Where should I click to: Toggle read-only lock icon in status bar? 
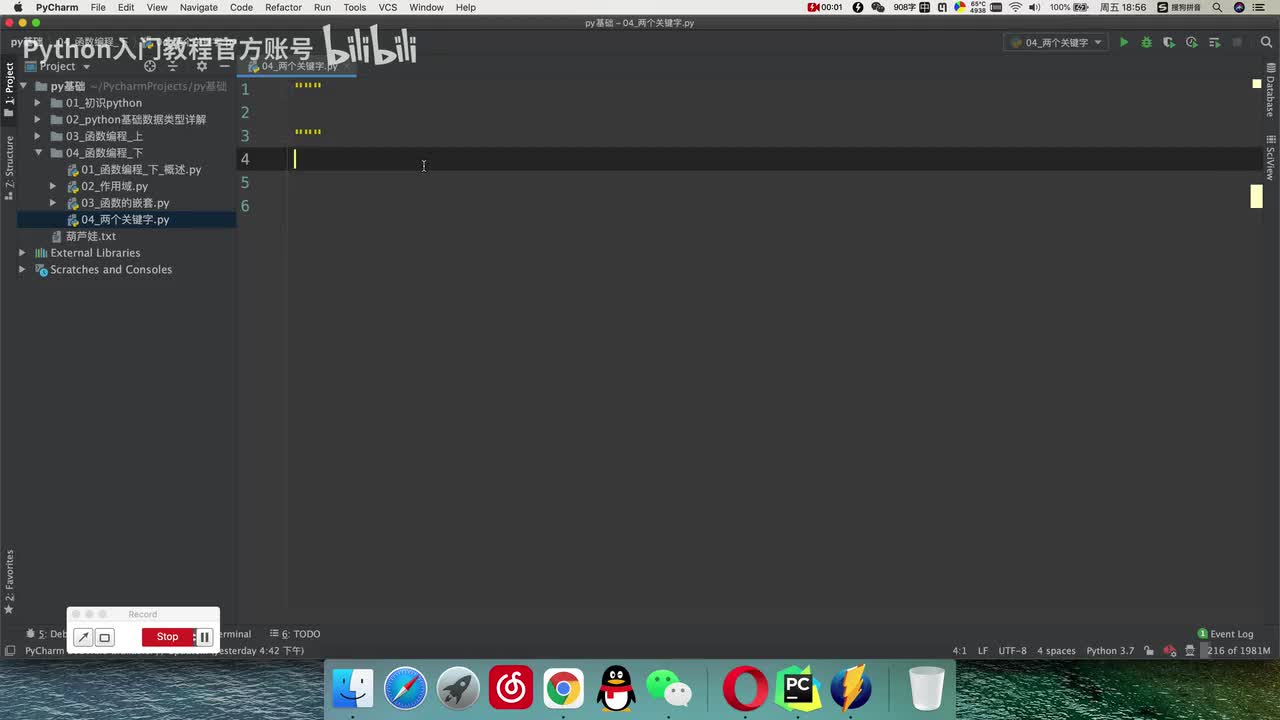tap(1149, 651)
